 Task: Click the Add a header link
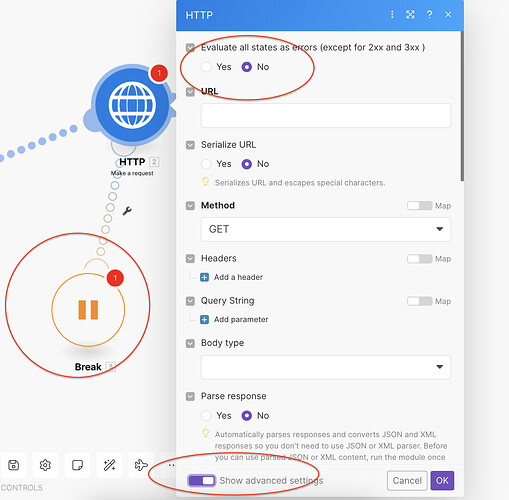pos(238,277)
